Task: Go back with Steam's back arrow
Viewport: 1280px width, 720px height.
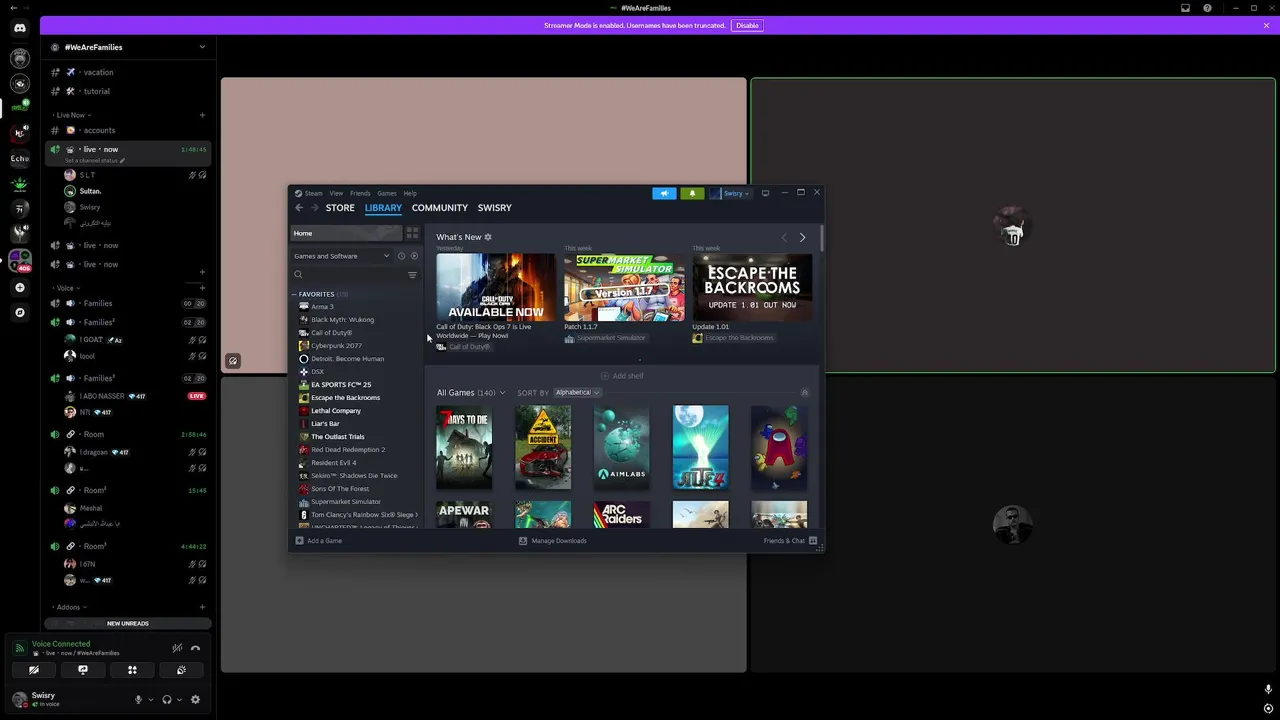Action: click(298, 208)
